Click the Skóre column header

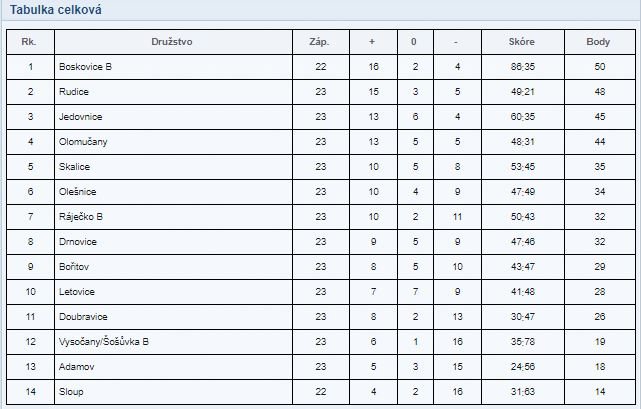[x=522, y=42]
